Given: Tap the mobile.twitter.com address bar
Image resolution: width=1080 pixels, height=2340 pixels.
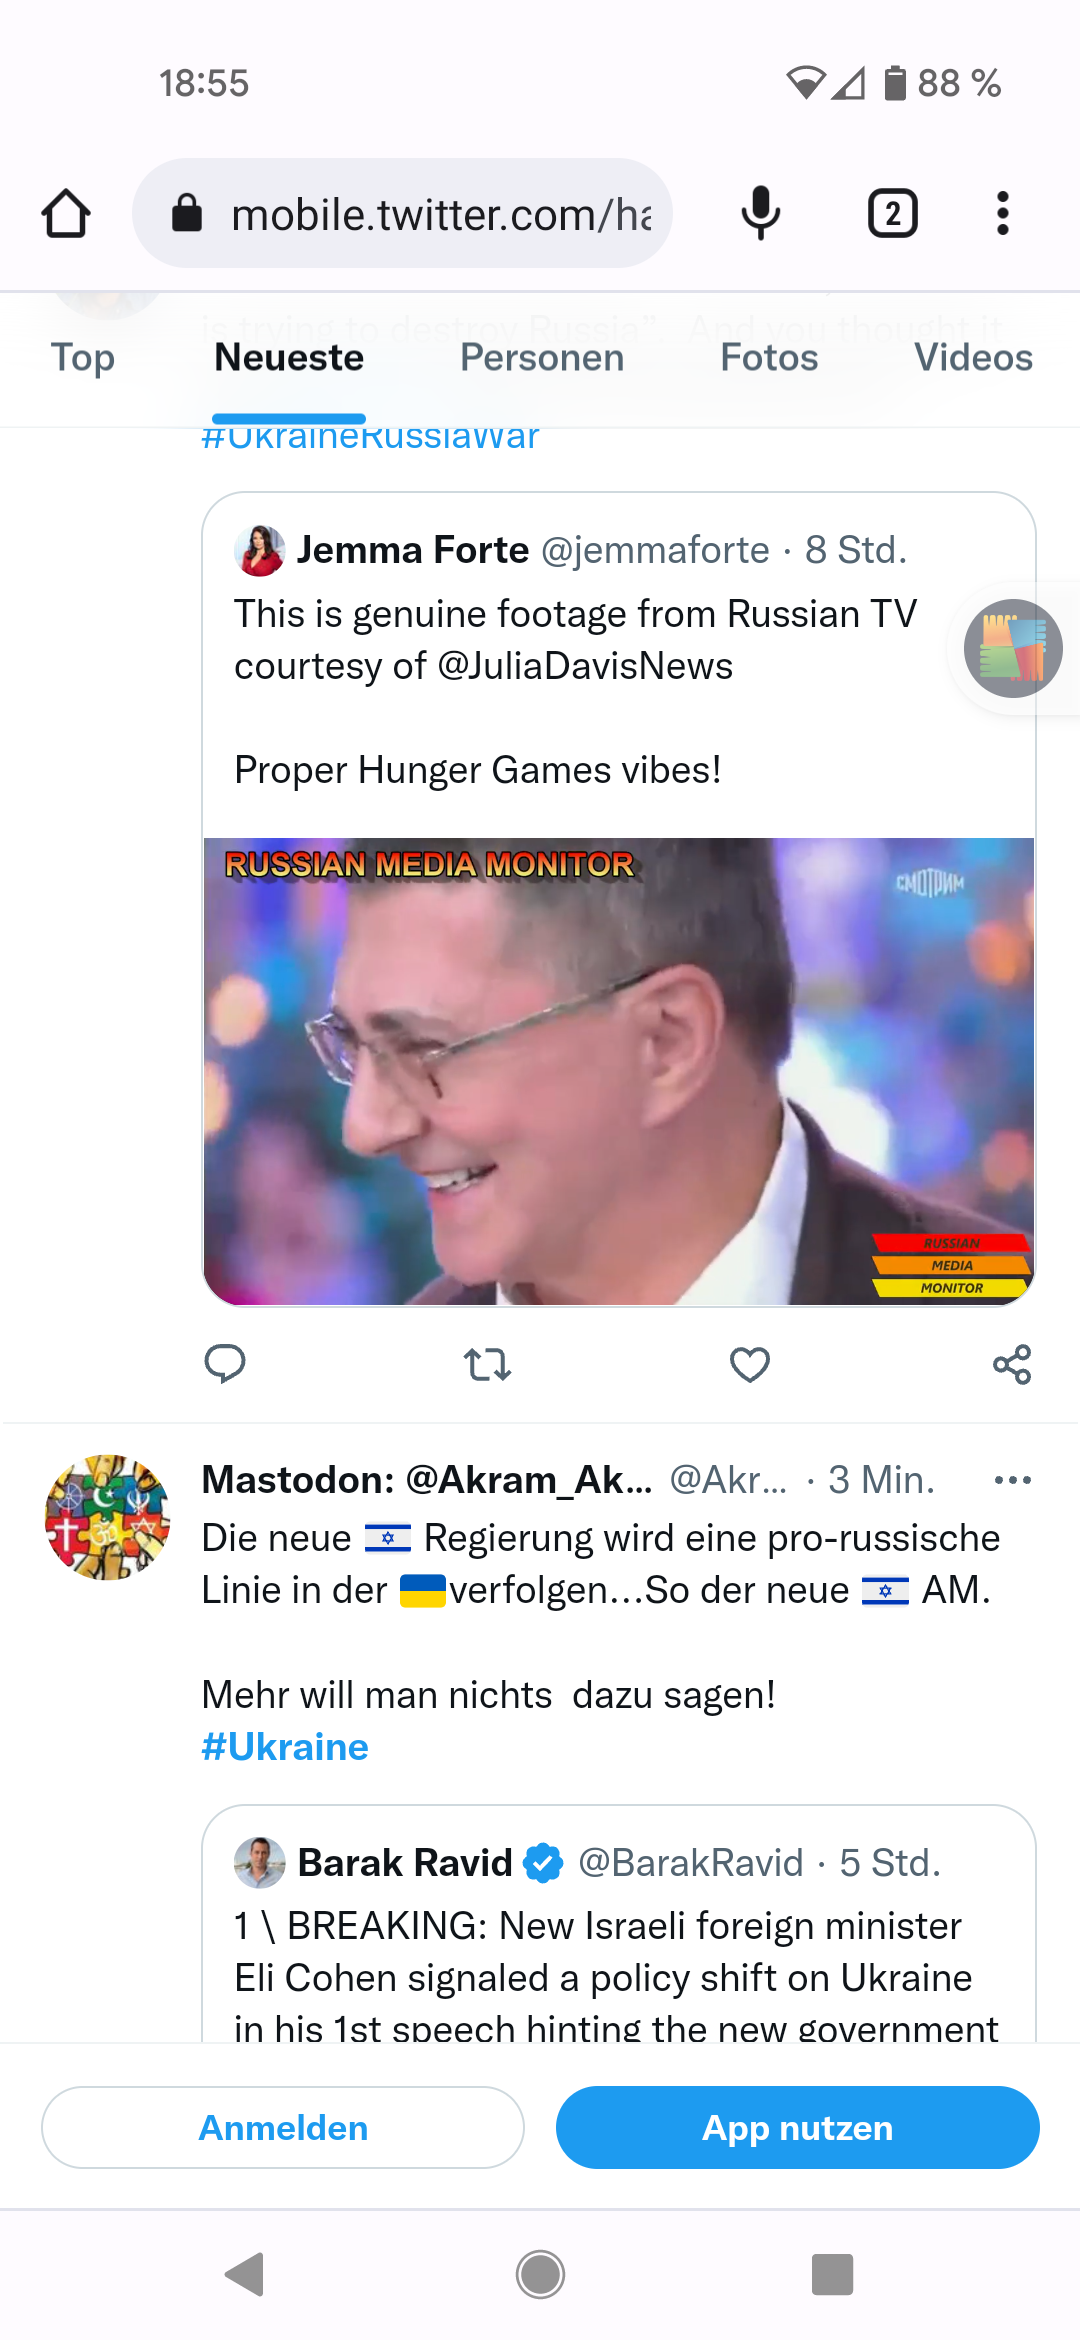Looking at the screenshot, I should pyautogui.click(x=402, y=213).
